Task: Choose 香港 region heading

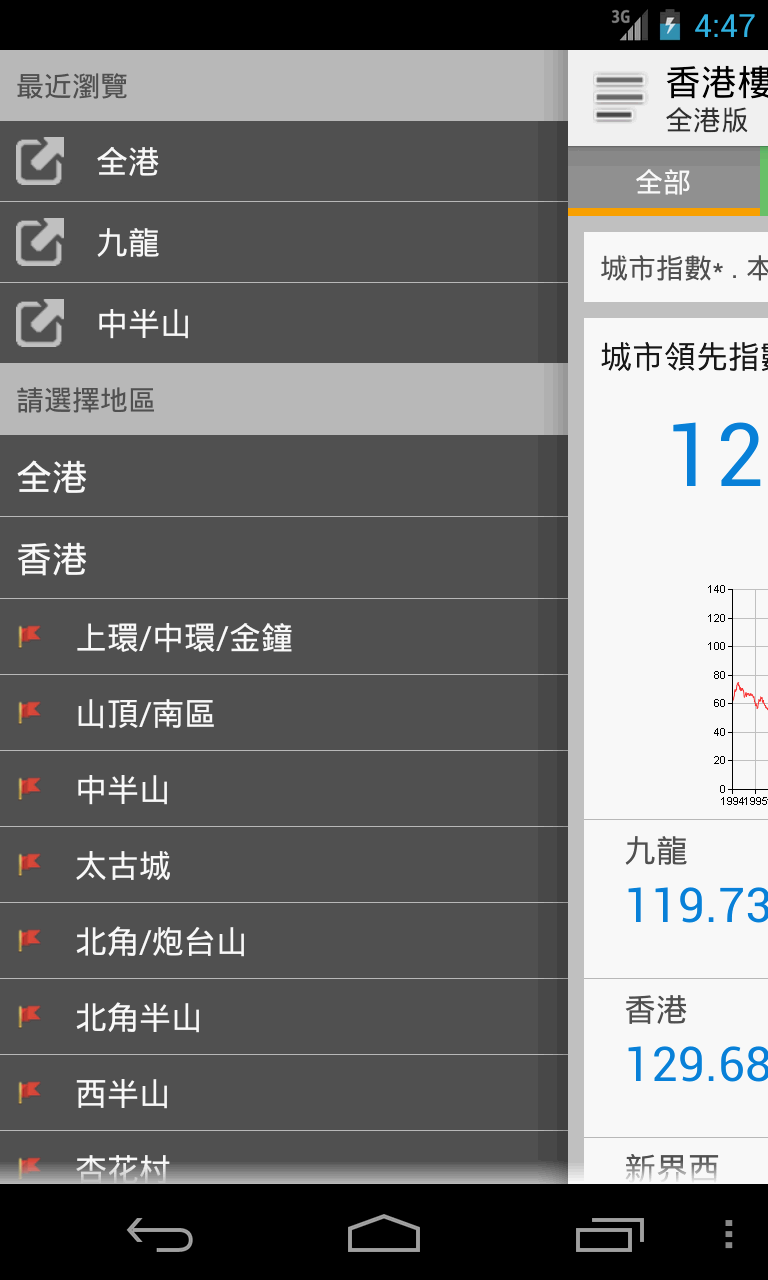Action: pos(284,558)
